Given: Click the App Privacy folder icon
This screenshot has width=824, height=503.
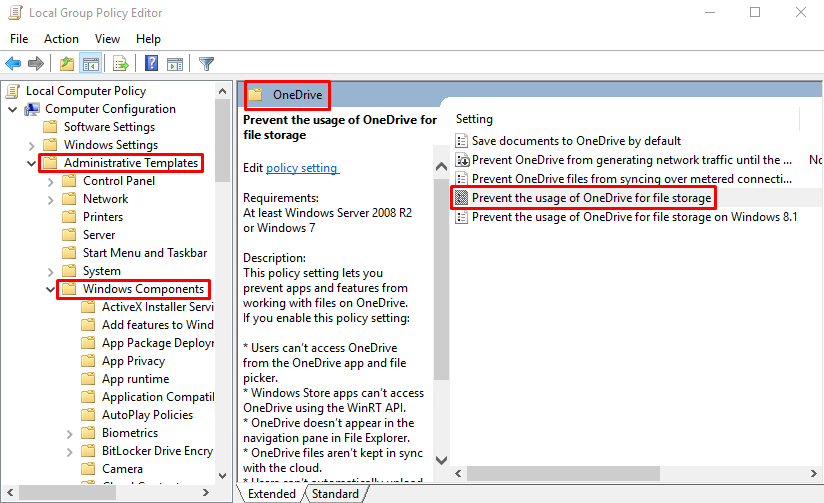Looking at the screenshot, I should (88, 361).
